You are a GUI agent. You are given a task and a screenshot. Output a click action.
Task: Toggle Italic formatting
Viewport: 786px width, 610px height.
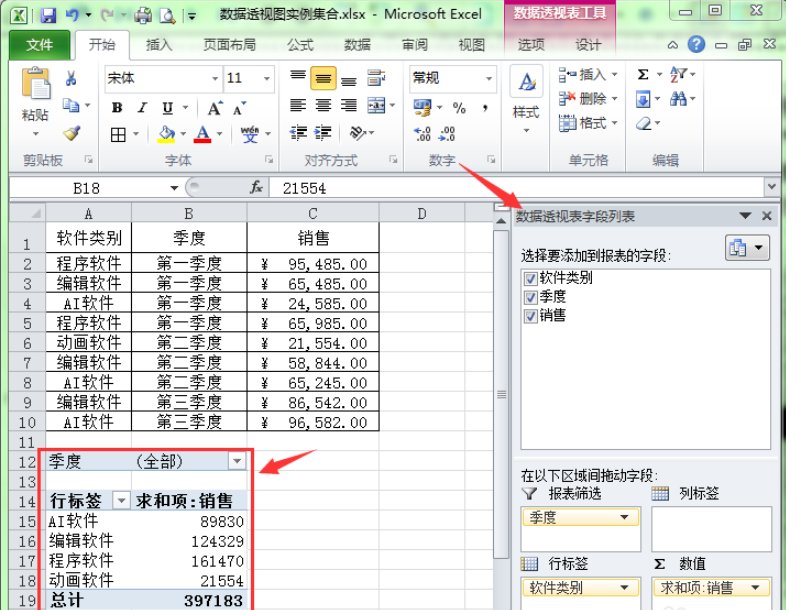pos(142,107)
